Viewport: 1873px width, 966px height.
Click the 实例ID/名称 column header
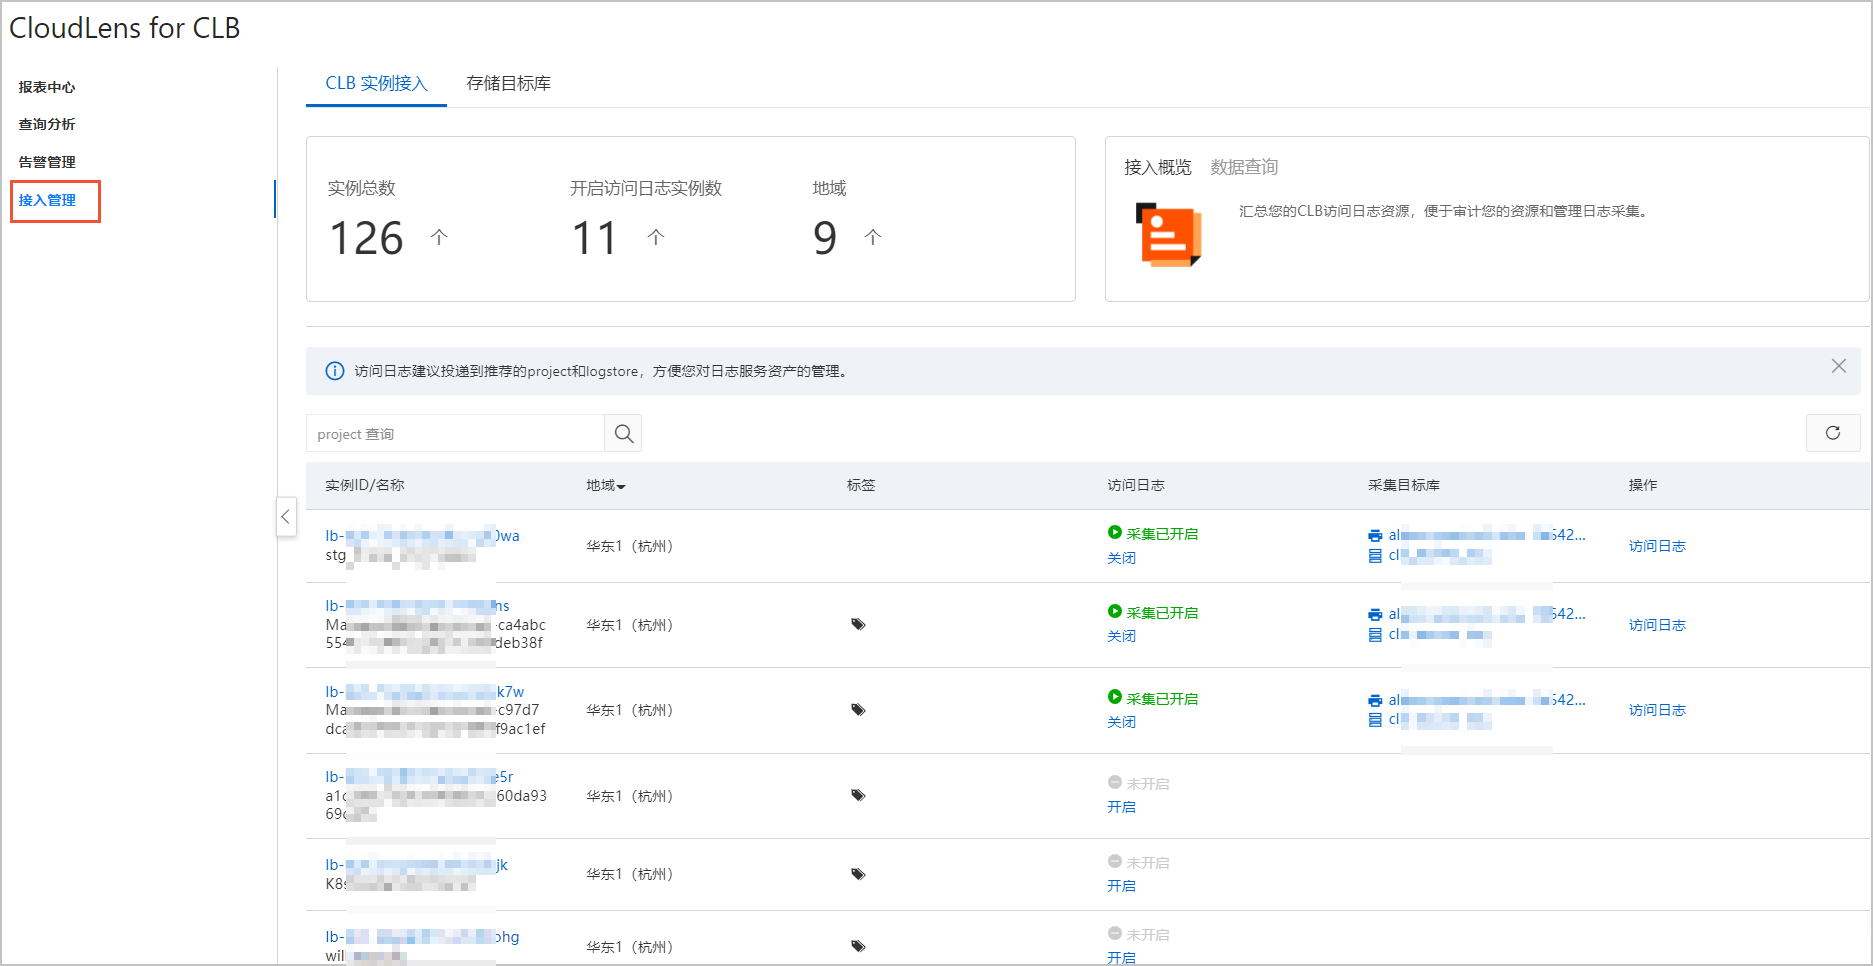365,485
